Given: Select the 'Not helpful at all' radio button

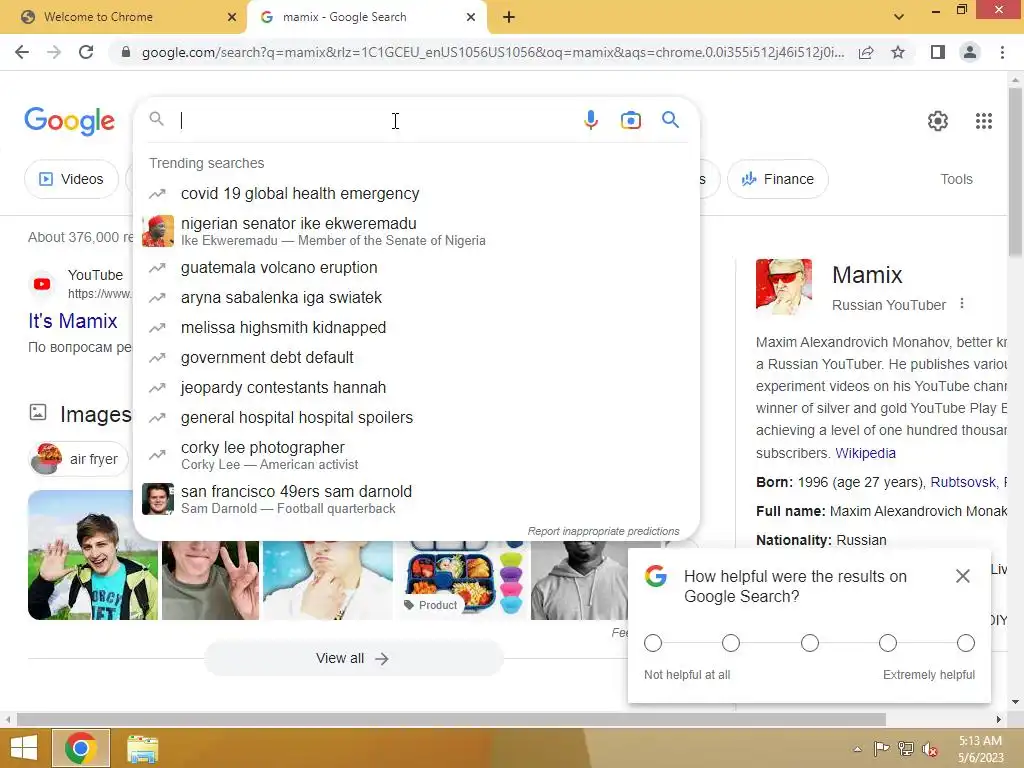Looking at the screenshot, I should coord(652,643).
